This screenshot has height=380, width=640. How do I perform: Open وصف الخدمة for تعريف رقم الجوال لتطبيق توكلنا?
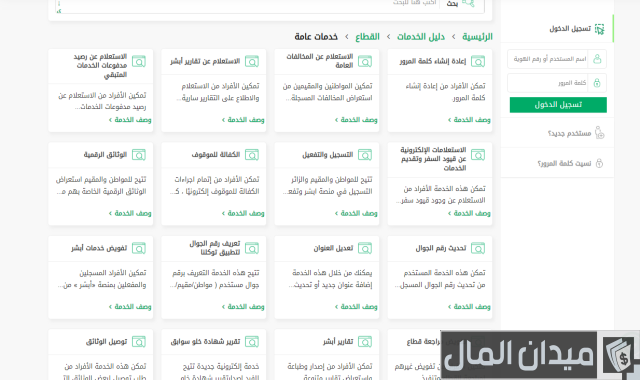click(243, 307)
